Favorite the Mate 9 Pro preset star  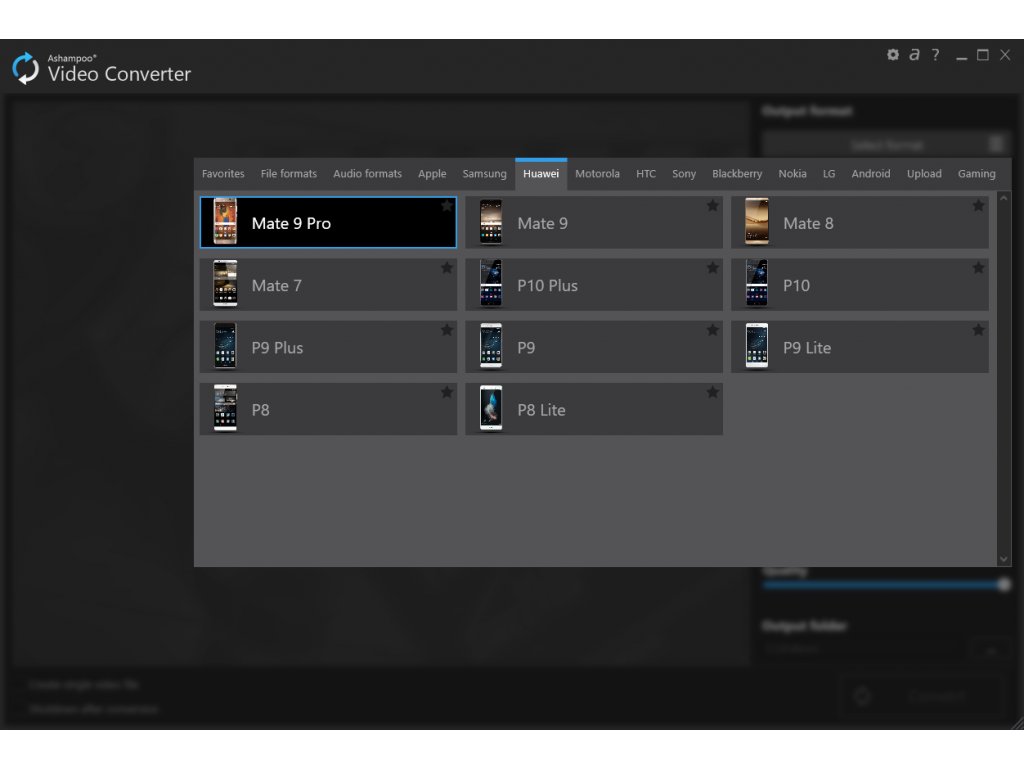coord(447,206)
